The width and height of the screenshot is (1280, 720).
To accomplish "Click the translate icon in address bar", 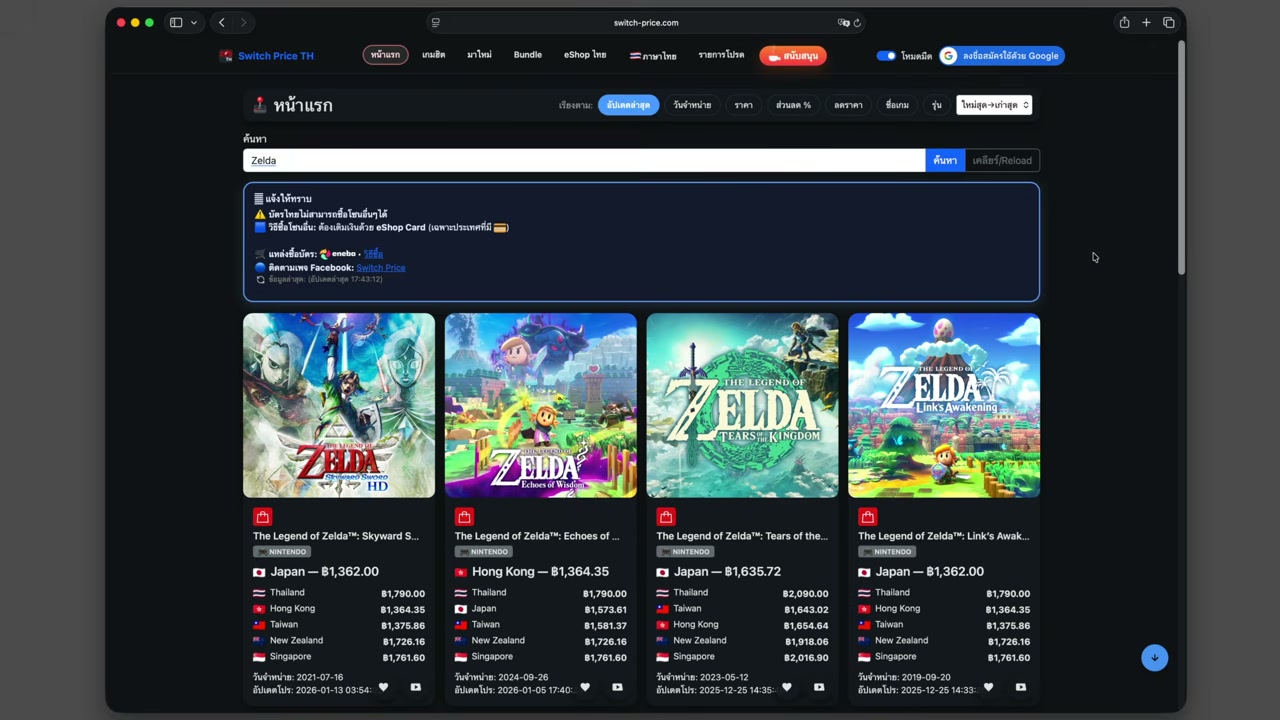I will point(843,22).
